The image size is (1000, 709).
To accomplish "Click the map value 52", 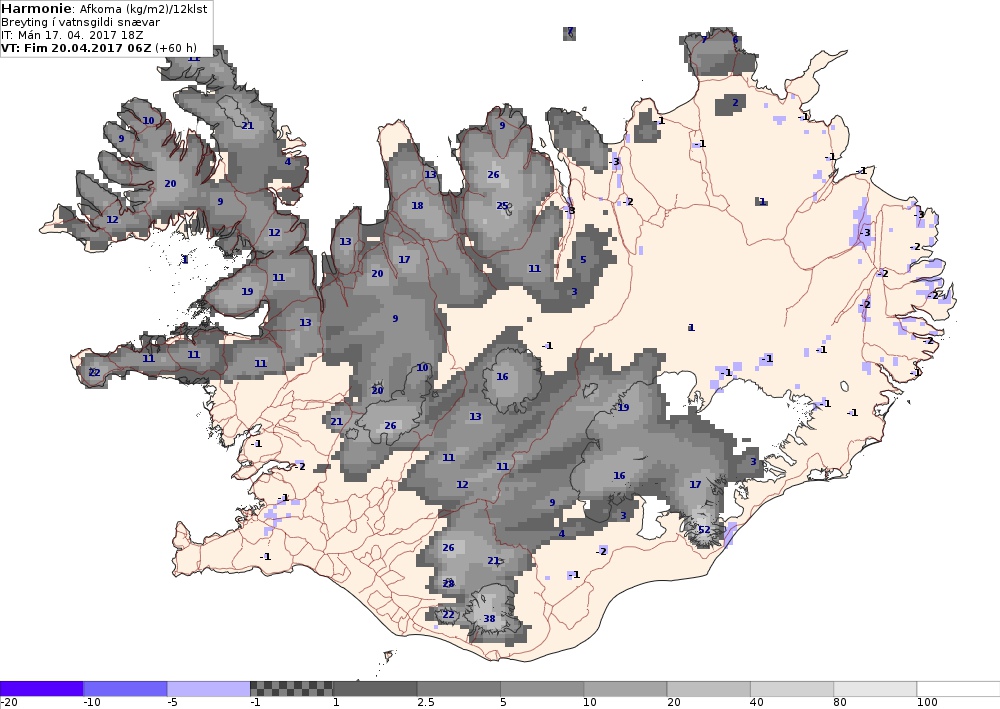I will 704,530.
